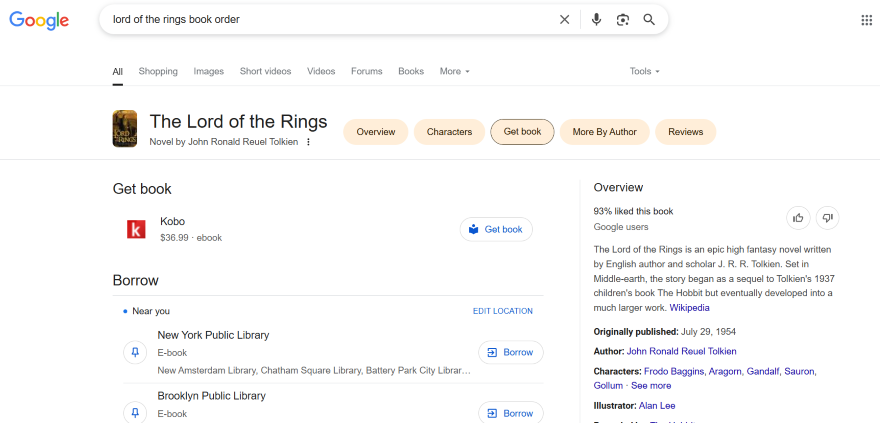Viewport: 880px width, 423px height.
Task: Select the All results tab
Action: (117, 71)
